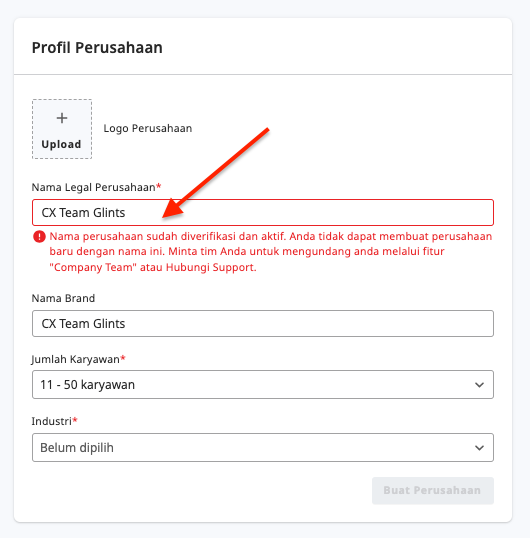
Task: Open the Jumlah Karyawan dropdown showing 11 - 50 karyawan
Action: [263, 385]
